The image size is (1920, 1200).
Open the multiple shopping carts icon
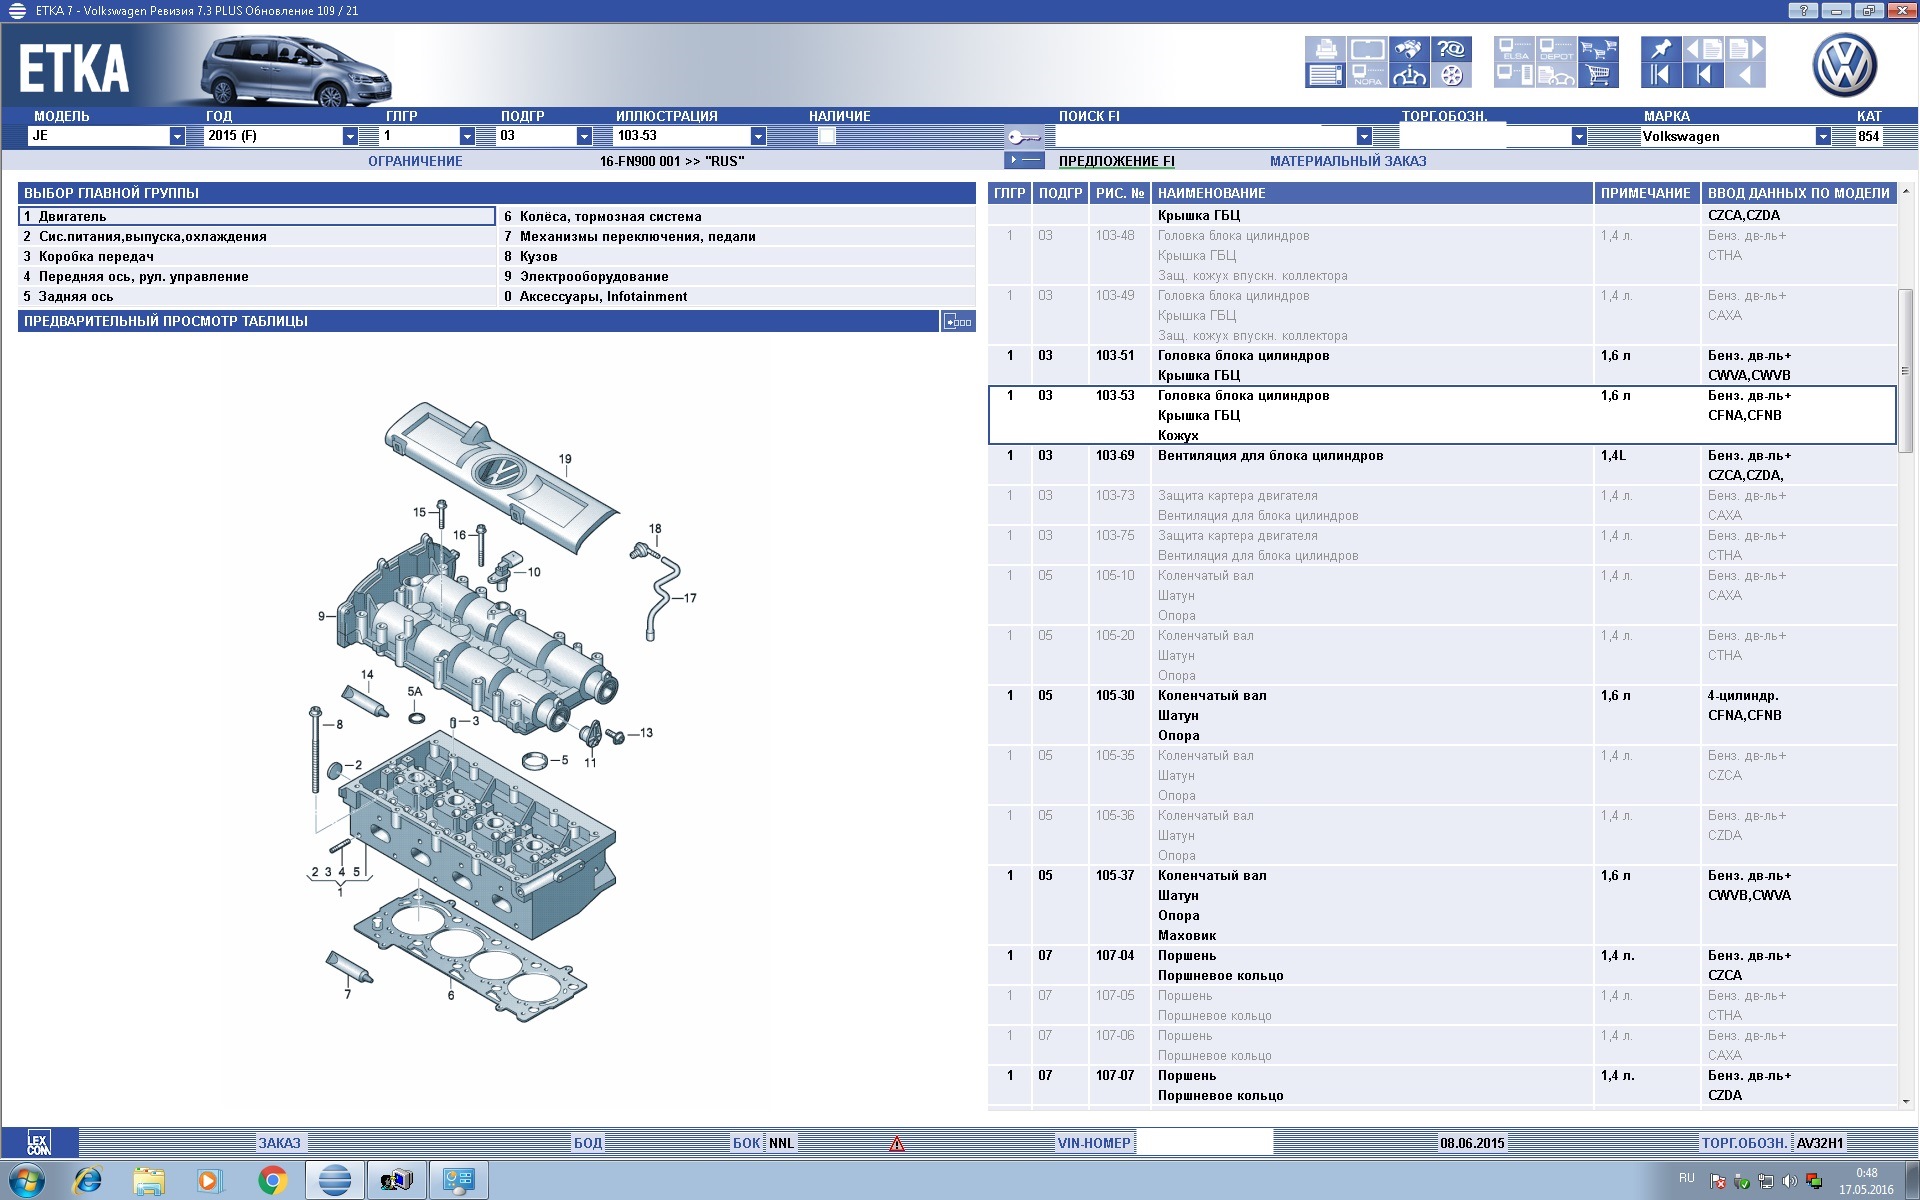[x=1598, y=49]
